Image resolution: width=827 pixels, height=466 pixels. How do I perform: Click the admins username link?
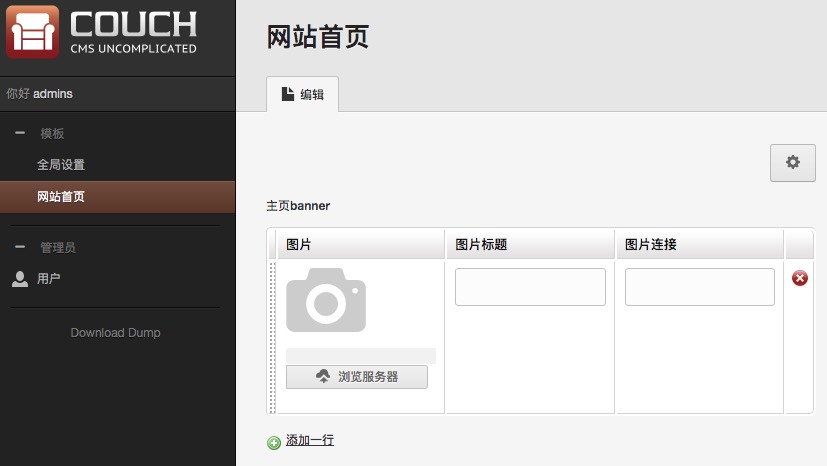53,94
